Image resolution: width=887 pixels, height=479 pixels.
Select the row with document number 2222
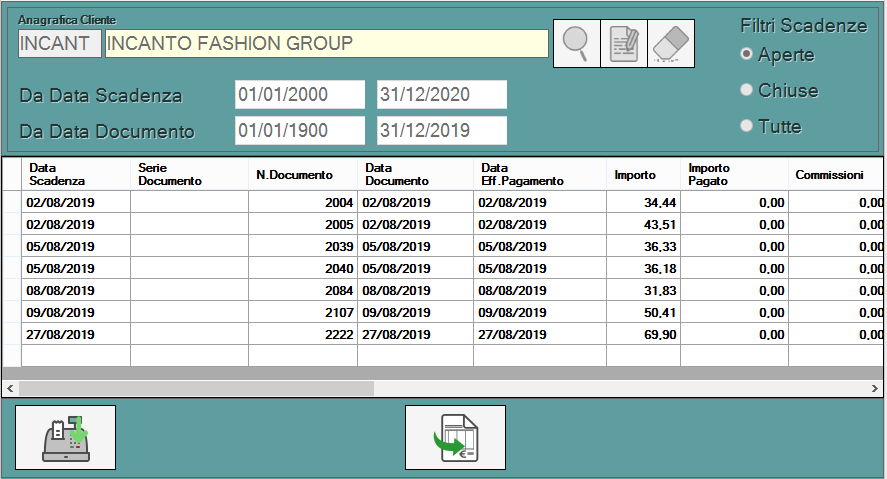coord(302,334)
